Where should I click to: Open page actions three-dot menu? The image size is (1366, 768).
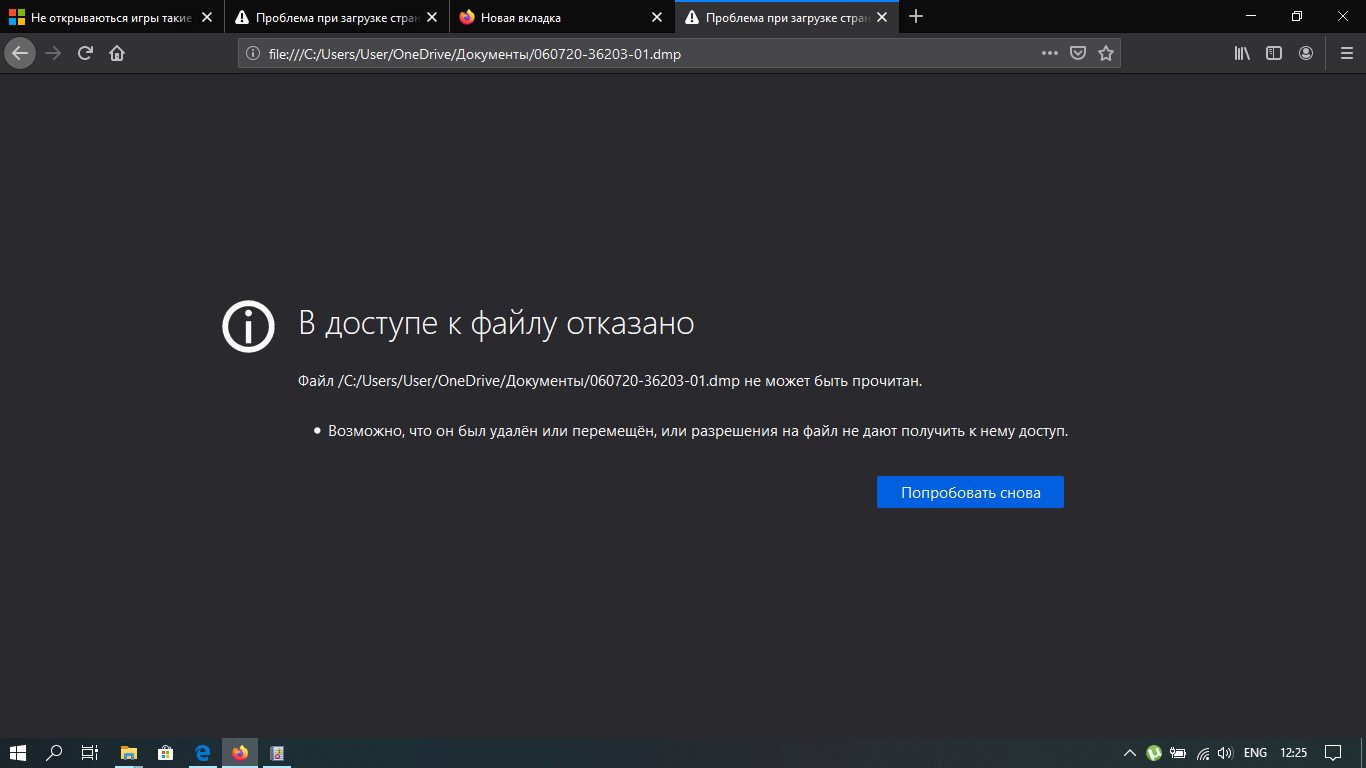[x=1049, y=53]
